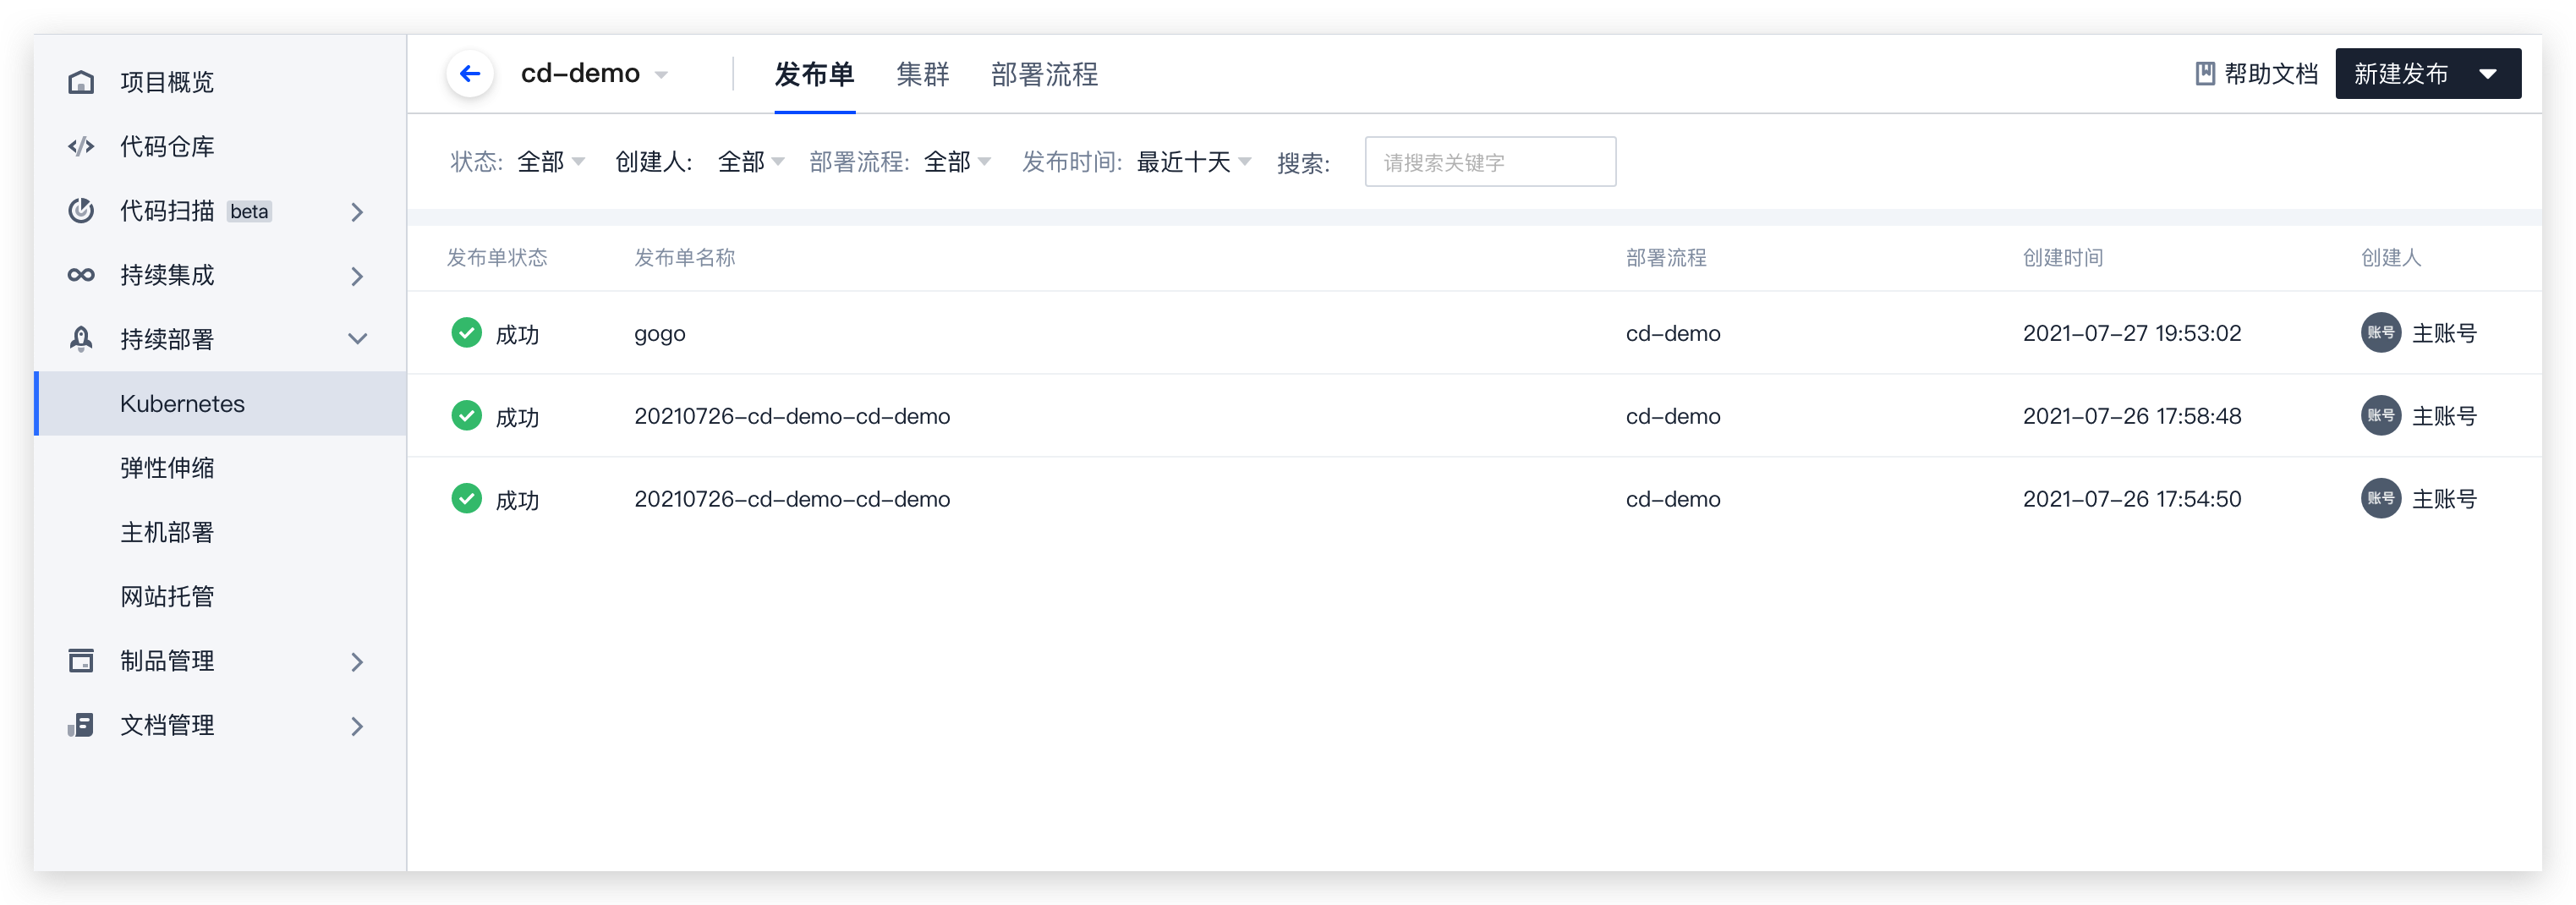Screen dimensions: 2576x905
Task: Click creator avatar in the gogo row
Action: 2380,333
